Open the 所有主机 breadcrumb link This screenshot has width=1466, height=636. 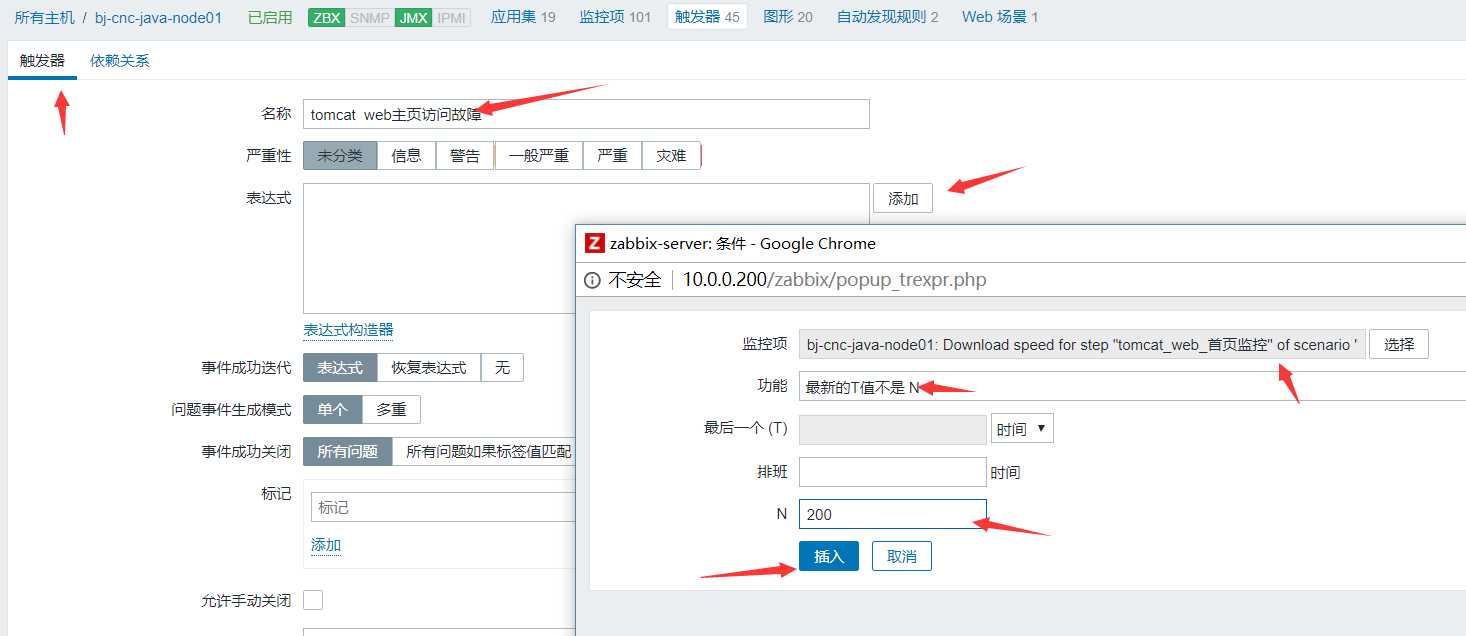click(44, 17)
